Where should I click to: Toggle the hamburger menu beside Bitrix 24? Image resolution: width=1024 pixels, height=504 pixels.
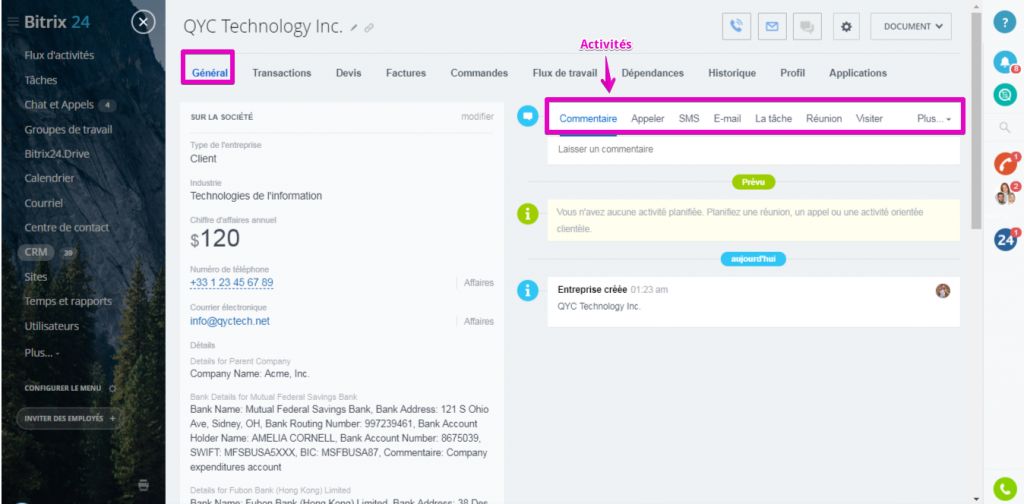coord(12,22)
